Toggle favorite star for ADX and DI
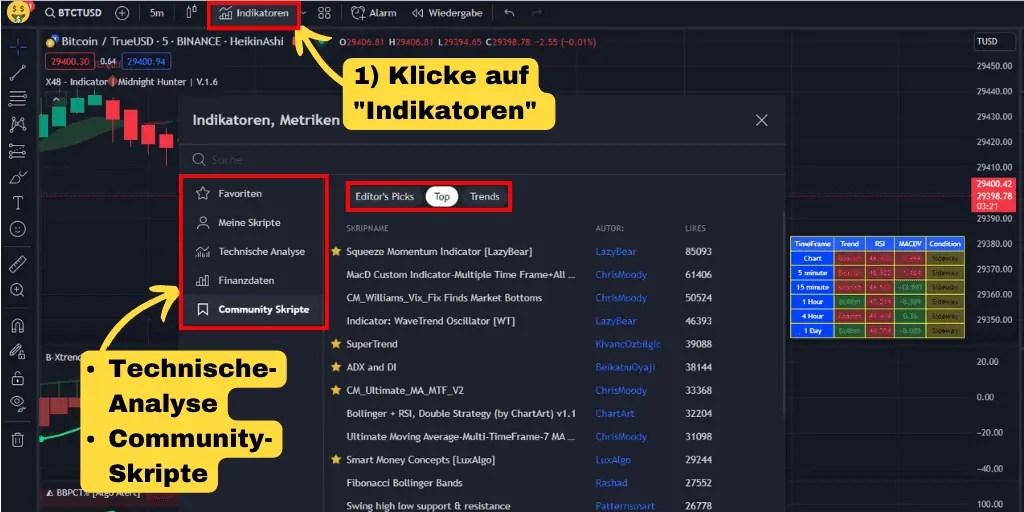 coord(336,367)
